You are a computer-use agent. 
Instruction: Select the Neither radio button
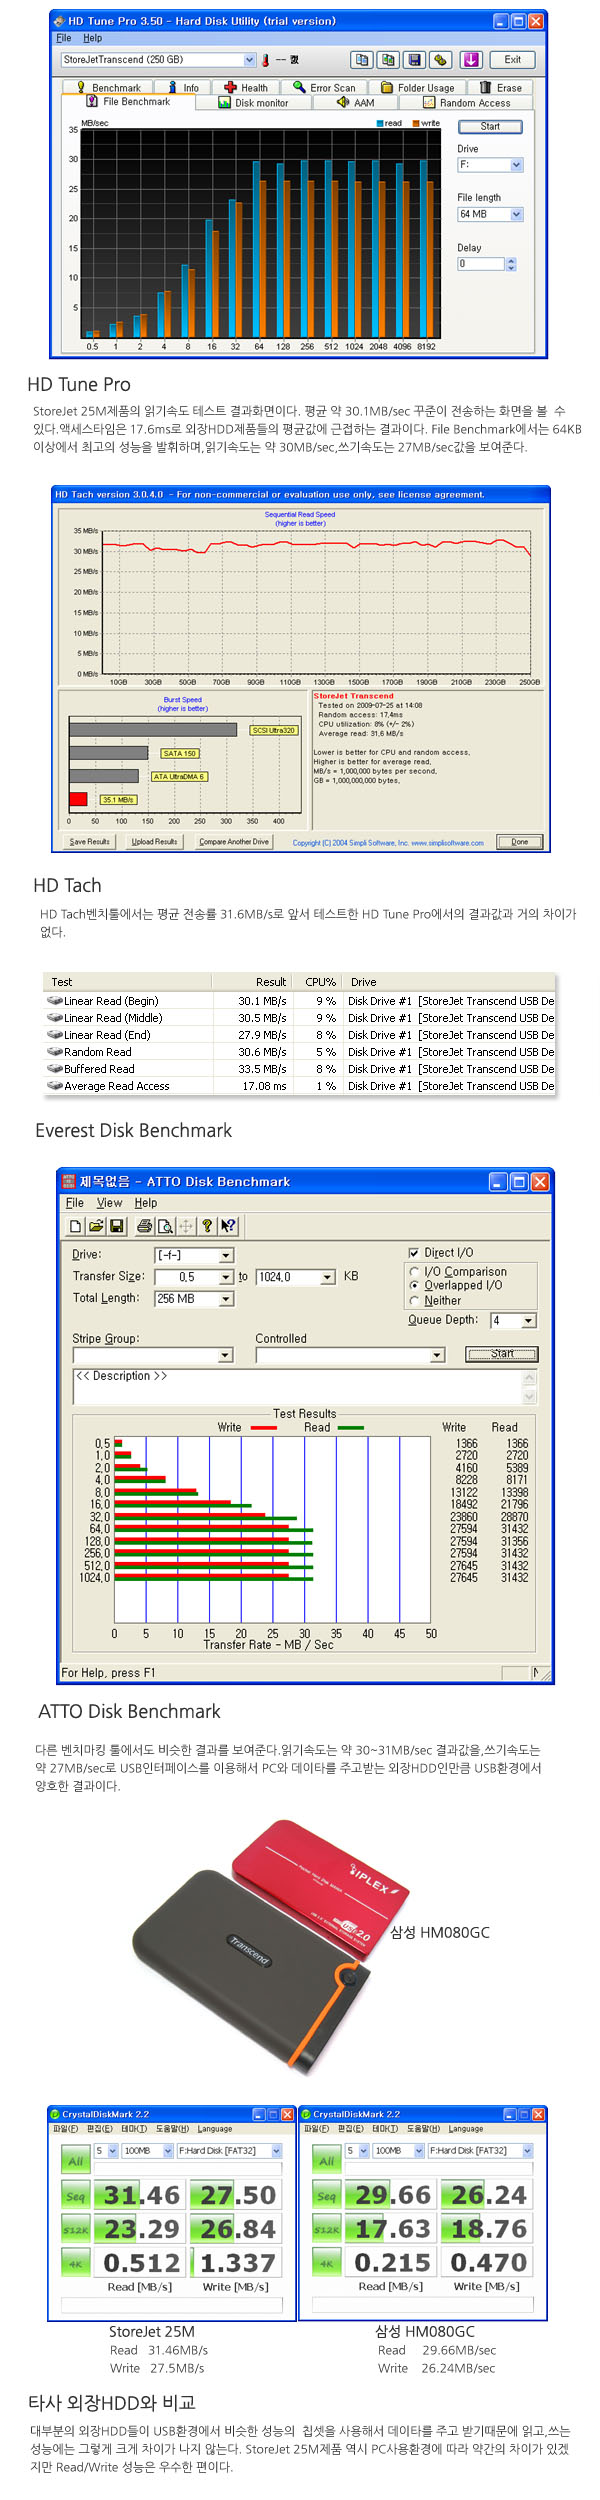415,1301
